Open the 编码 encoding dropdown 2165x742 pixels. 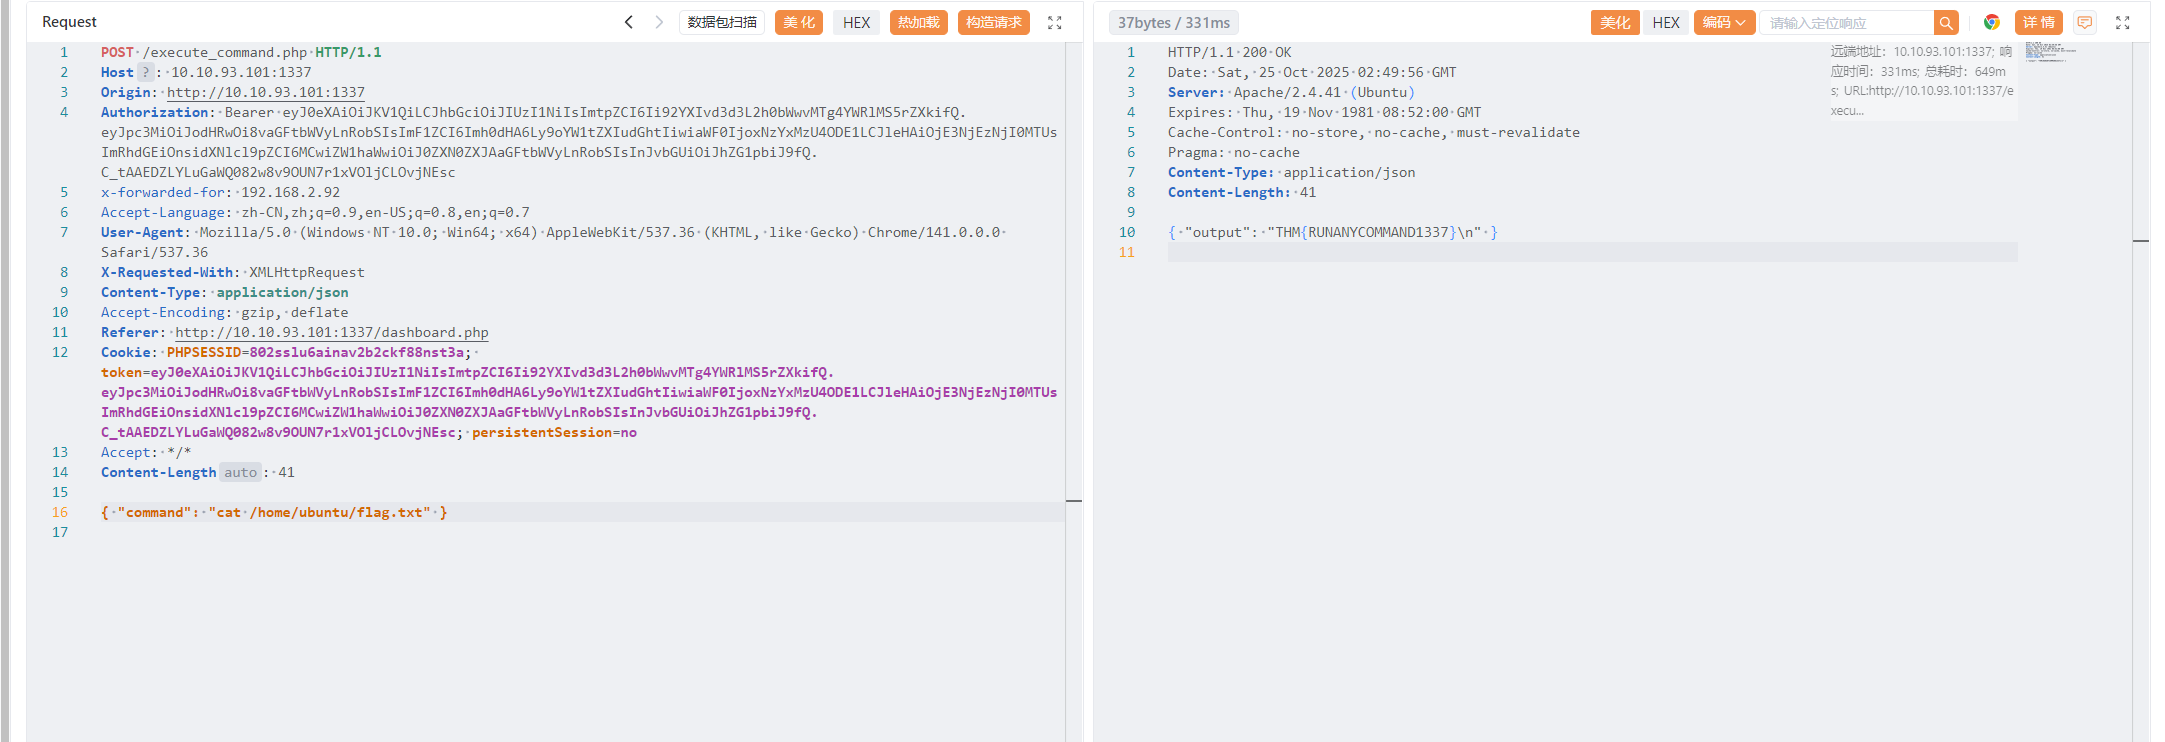coord(1724,22)
